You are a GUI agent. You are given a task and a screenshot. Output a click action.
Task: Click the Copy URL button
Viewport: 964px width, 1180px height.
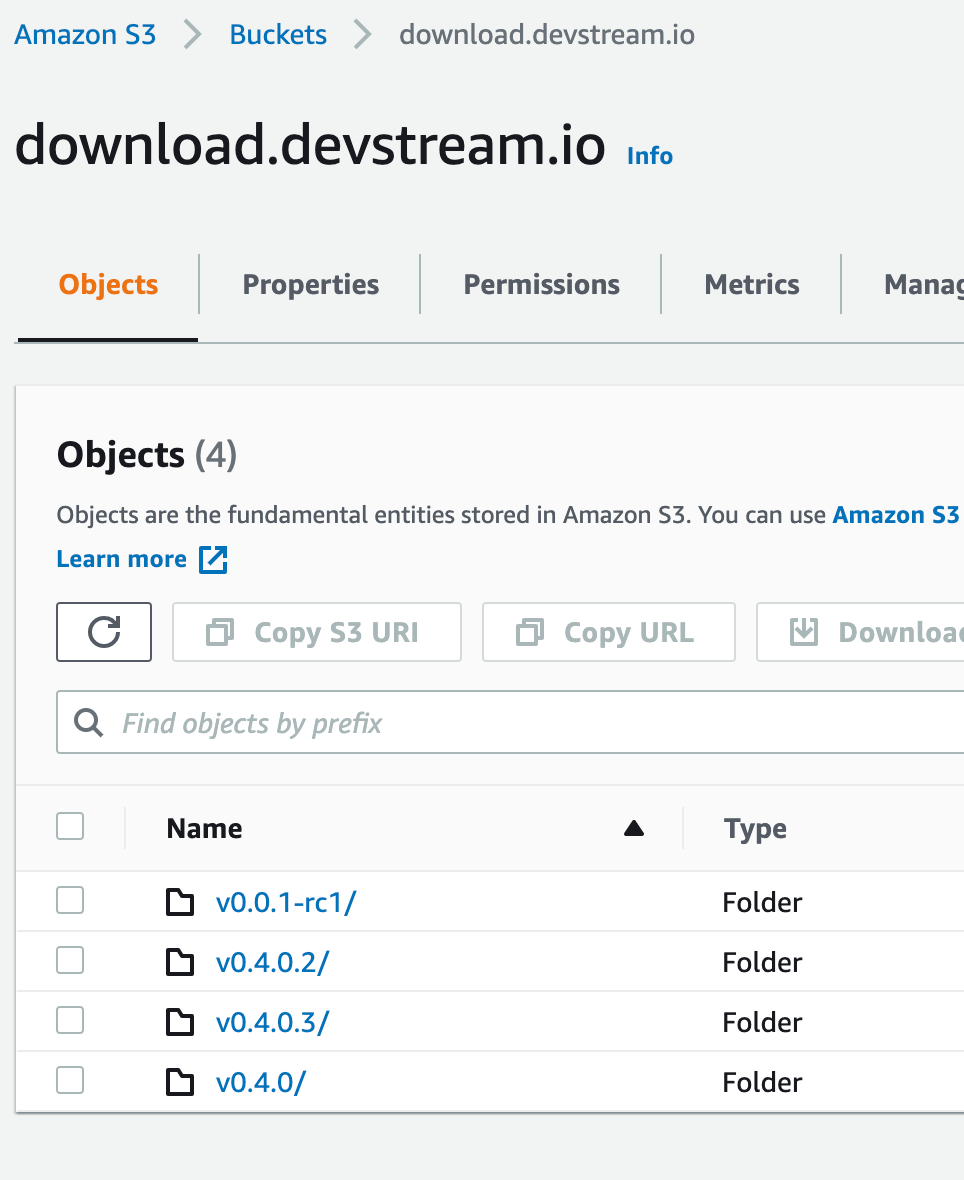[609, 632]
